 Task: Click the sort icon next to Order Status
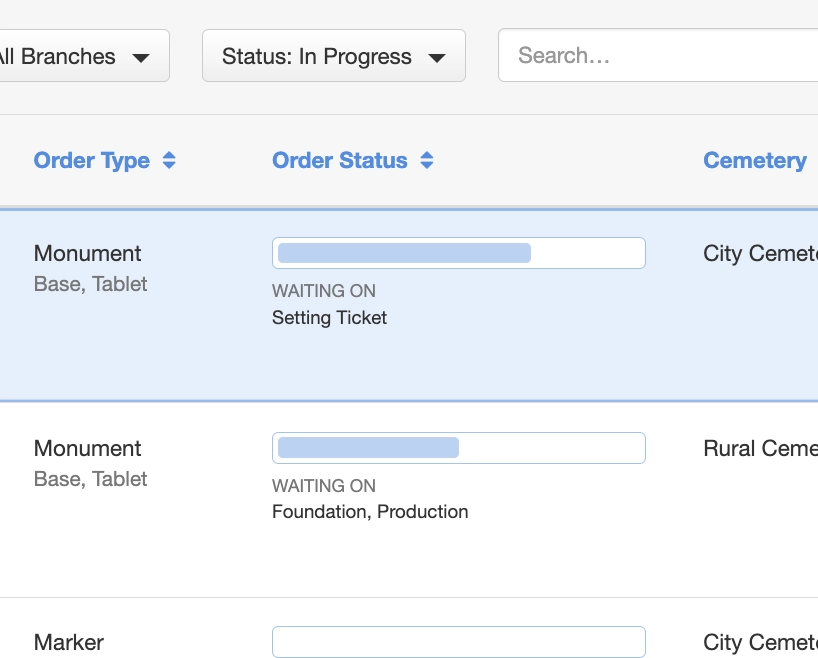[426, 160]
